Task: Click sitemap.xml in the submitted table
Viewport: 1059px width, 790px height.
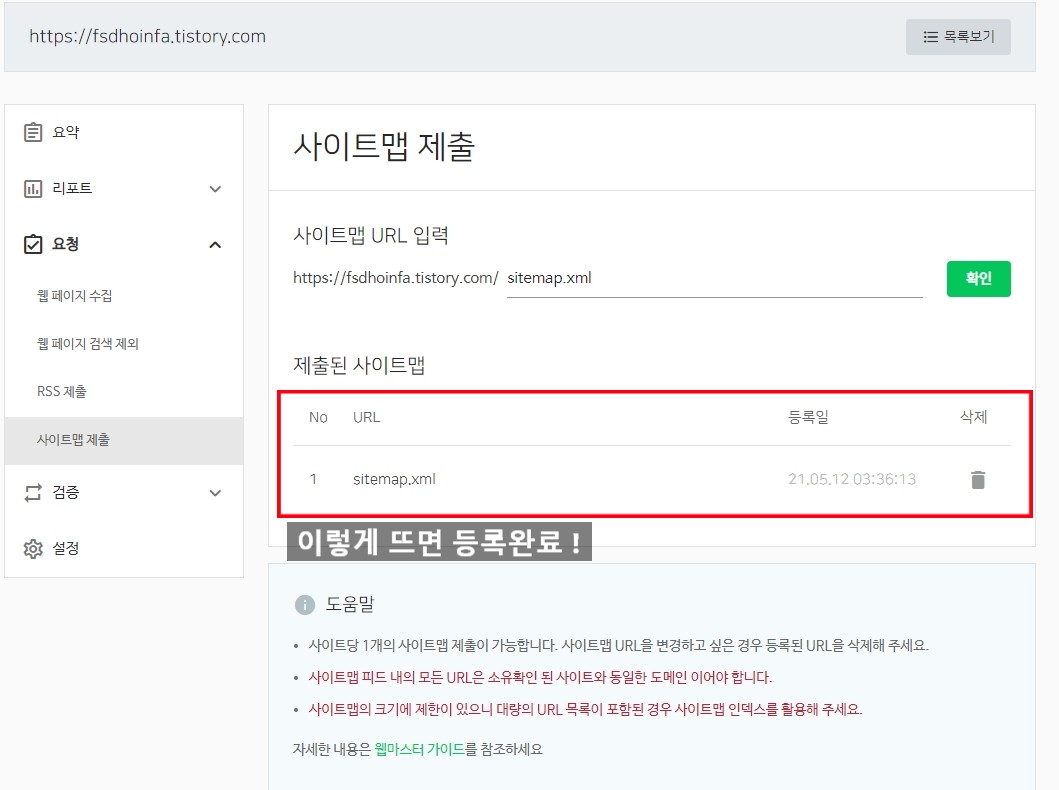Action: point(394,479)
